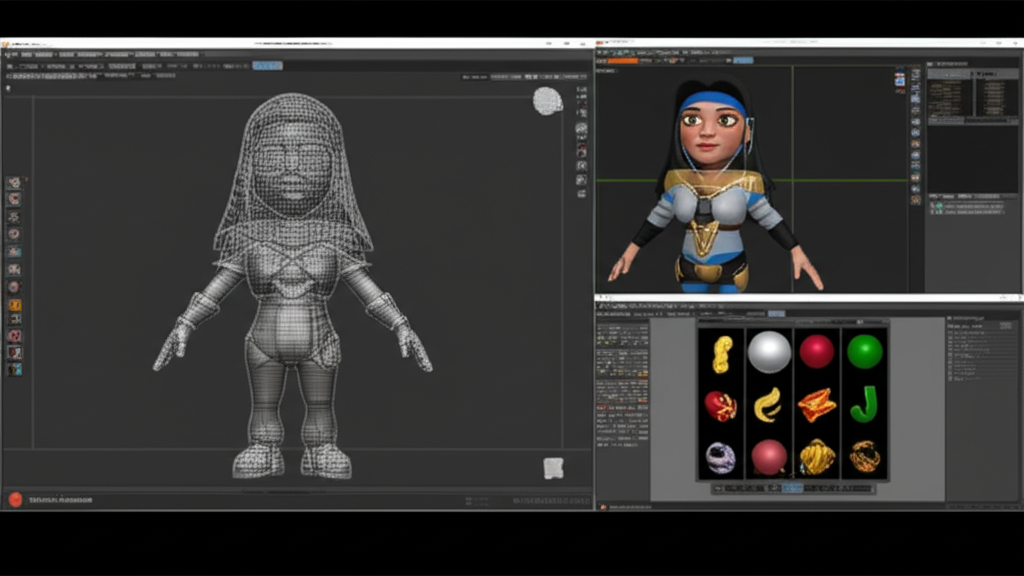Select the orange tool icon in wireframe window's left toolbar

tap(14, 304)
